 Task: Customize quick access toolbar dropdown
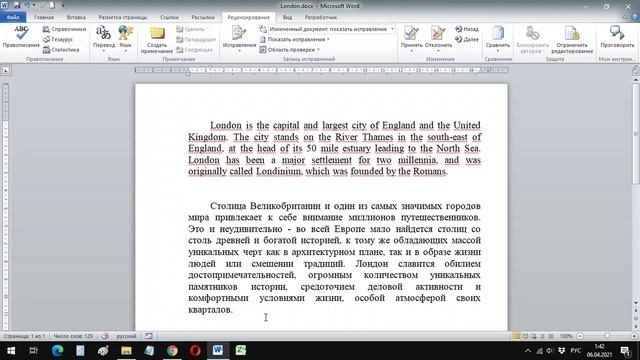point(62,5)
